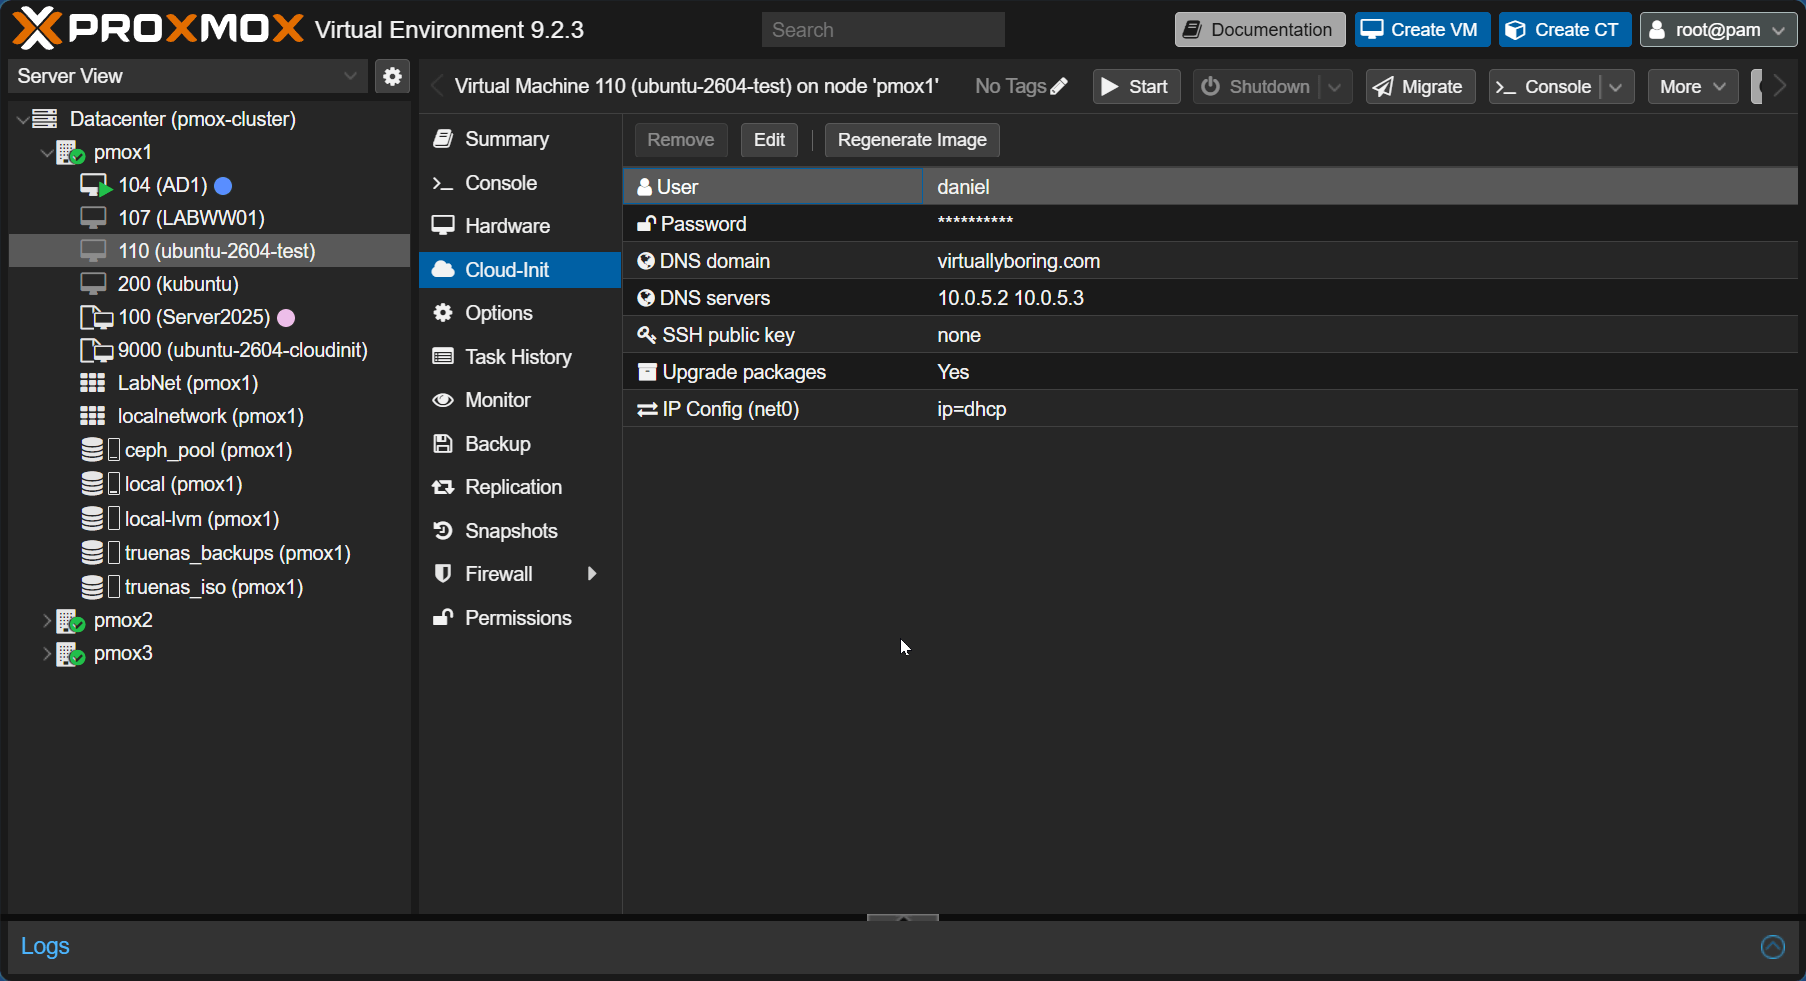1806x981 pixels.
Task: Open the Monitor tab
Action: coord(520,400)
